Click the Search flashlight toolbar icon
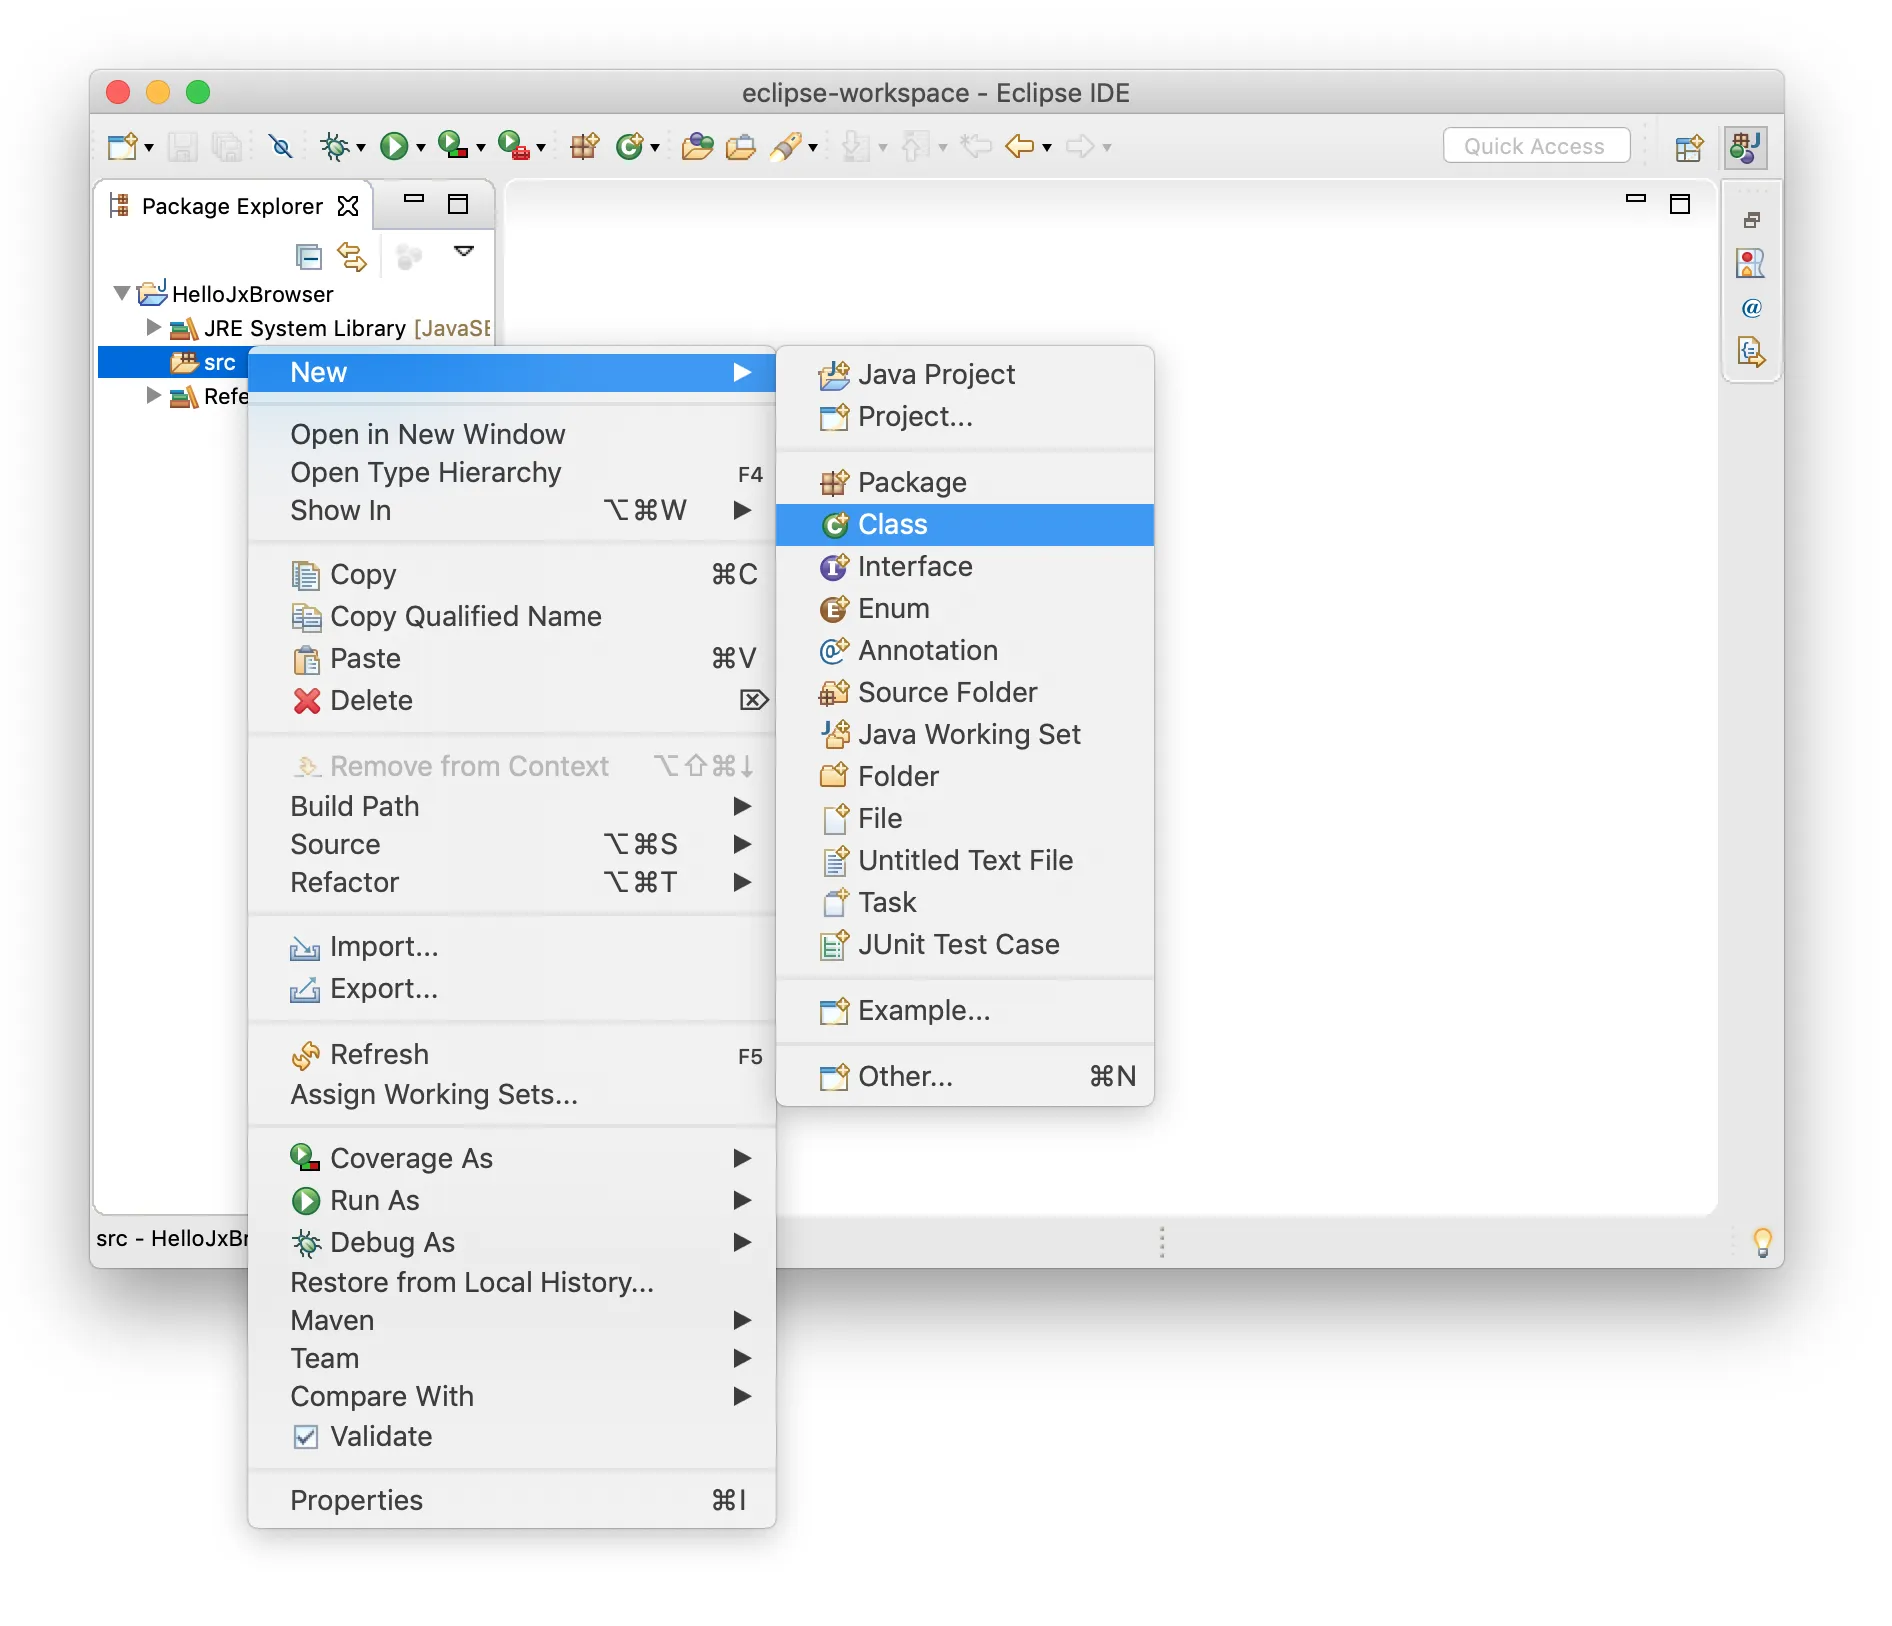The image size is (1892, 1626). coord(786,147)
